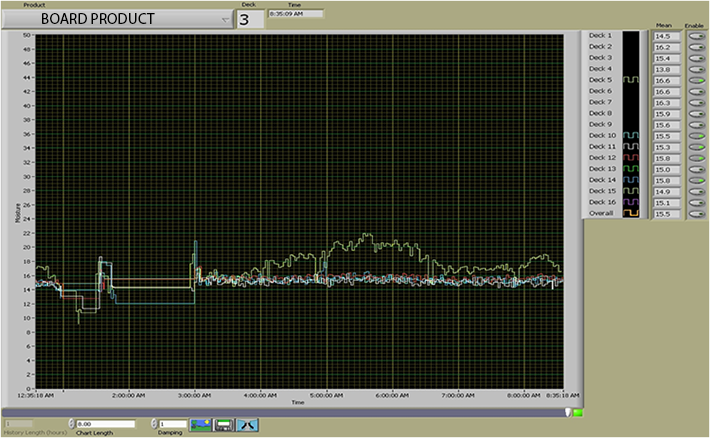The height and width of the screenshot is (438, 710).
Task: Enable the Deck 4 trace
Action: coord(696,69)
